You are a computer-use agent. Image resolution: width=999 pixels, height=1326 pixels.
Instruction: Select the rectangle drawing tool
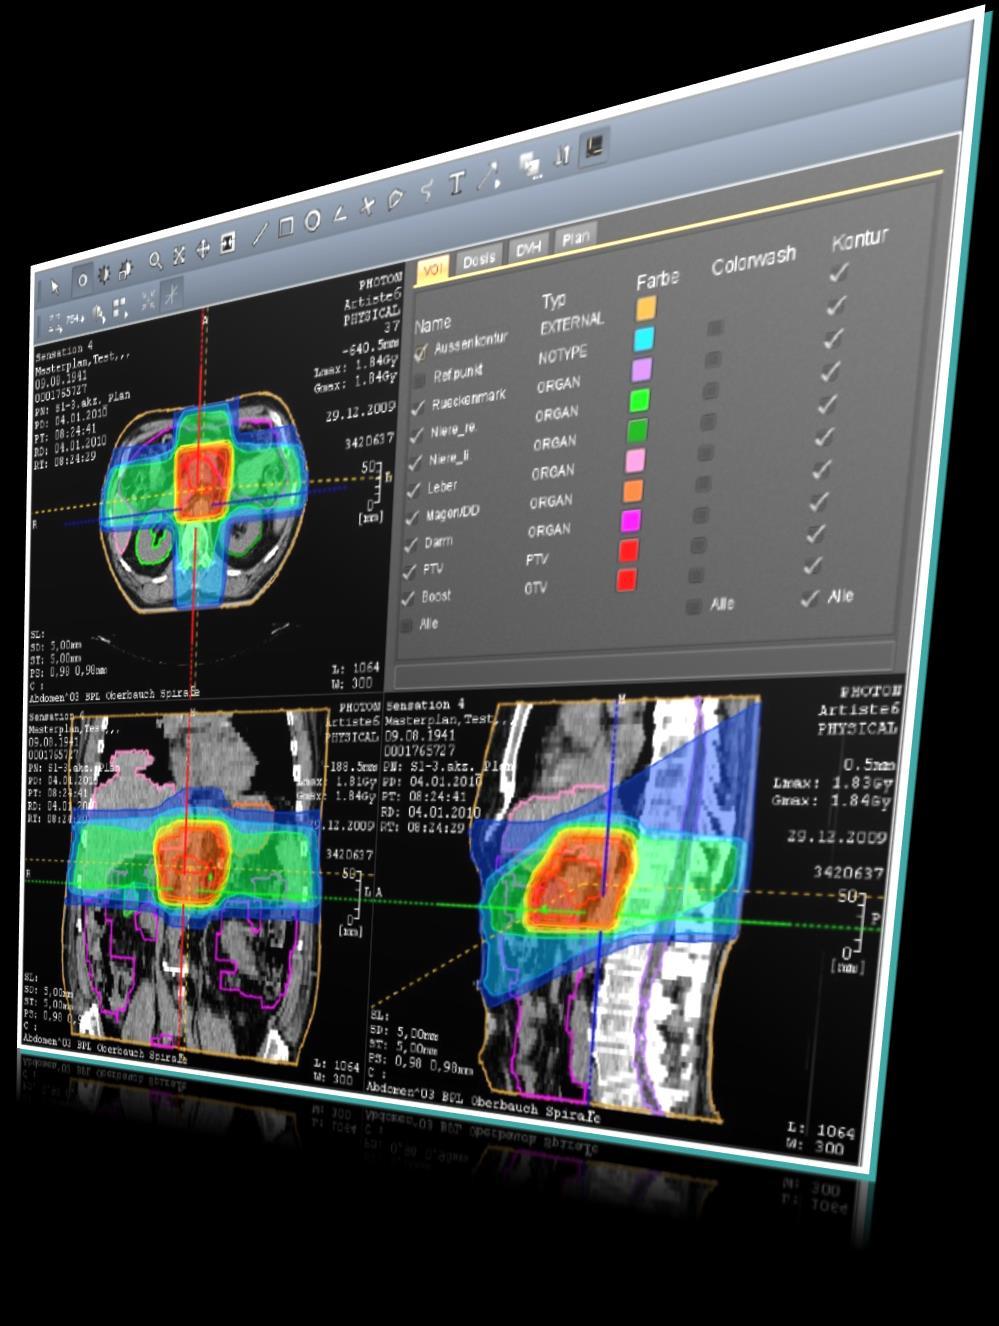(x=285, y=228)
